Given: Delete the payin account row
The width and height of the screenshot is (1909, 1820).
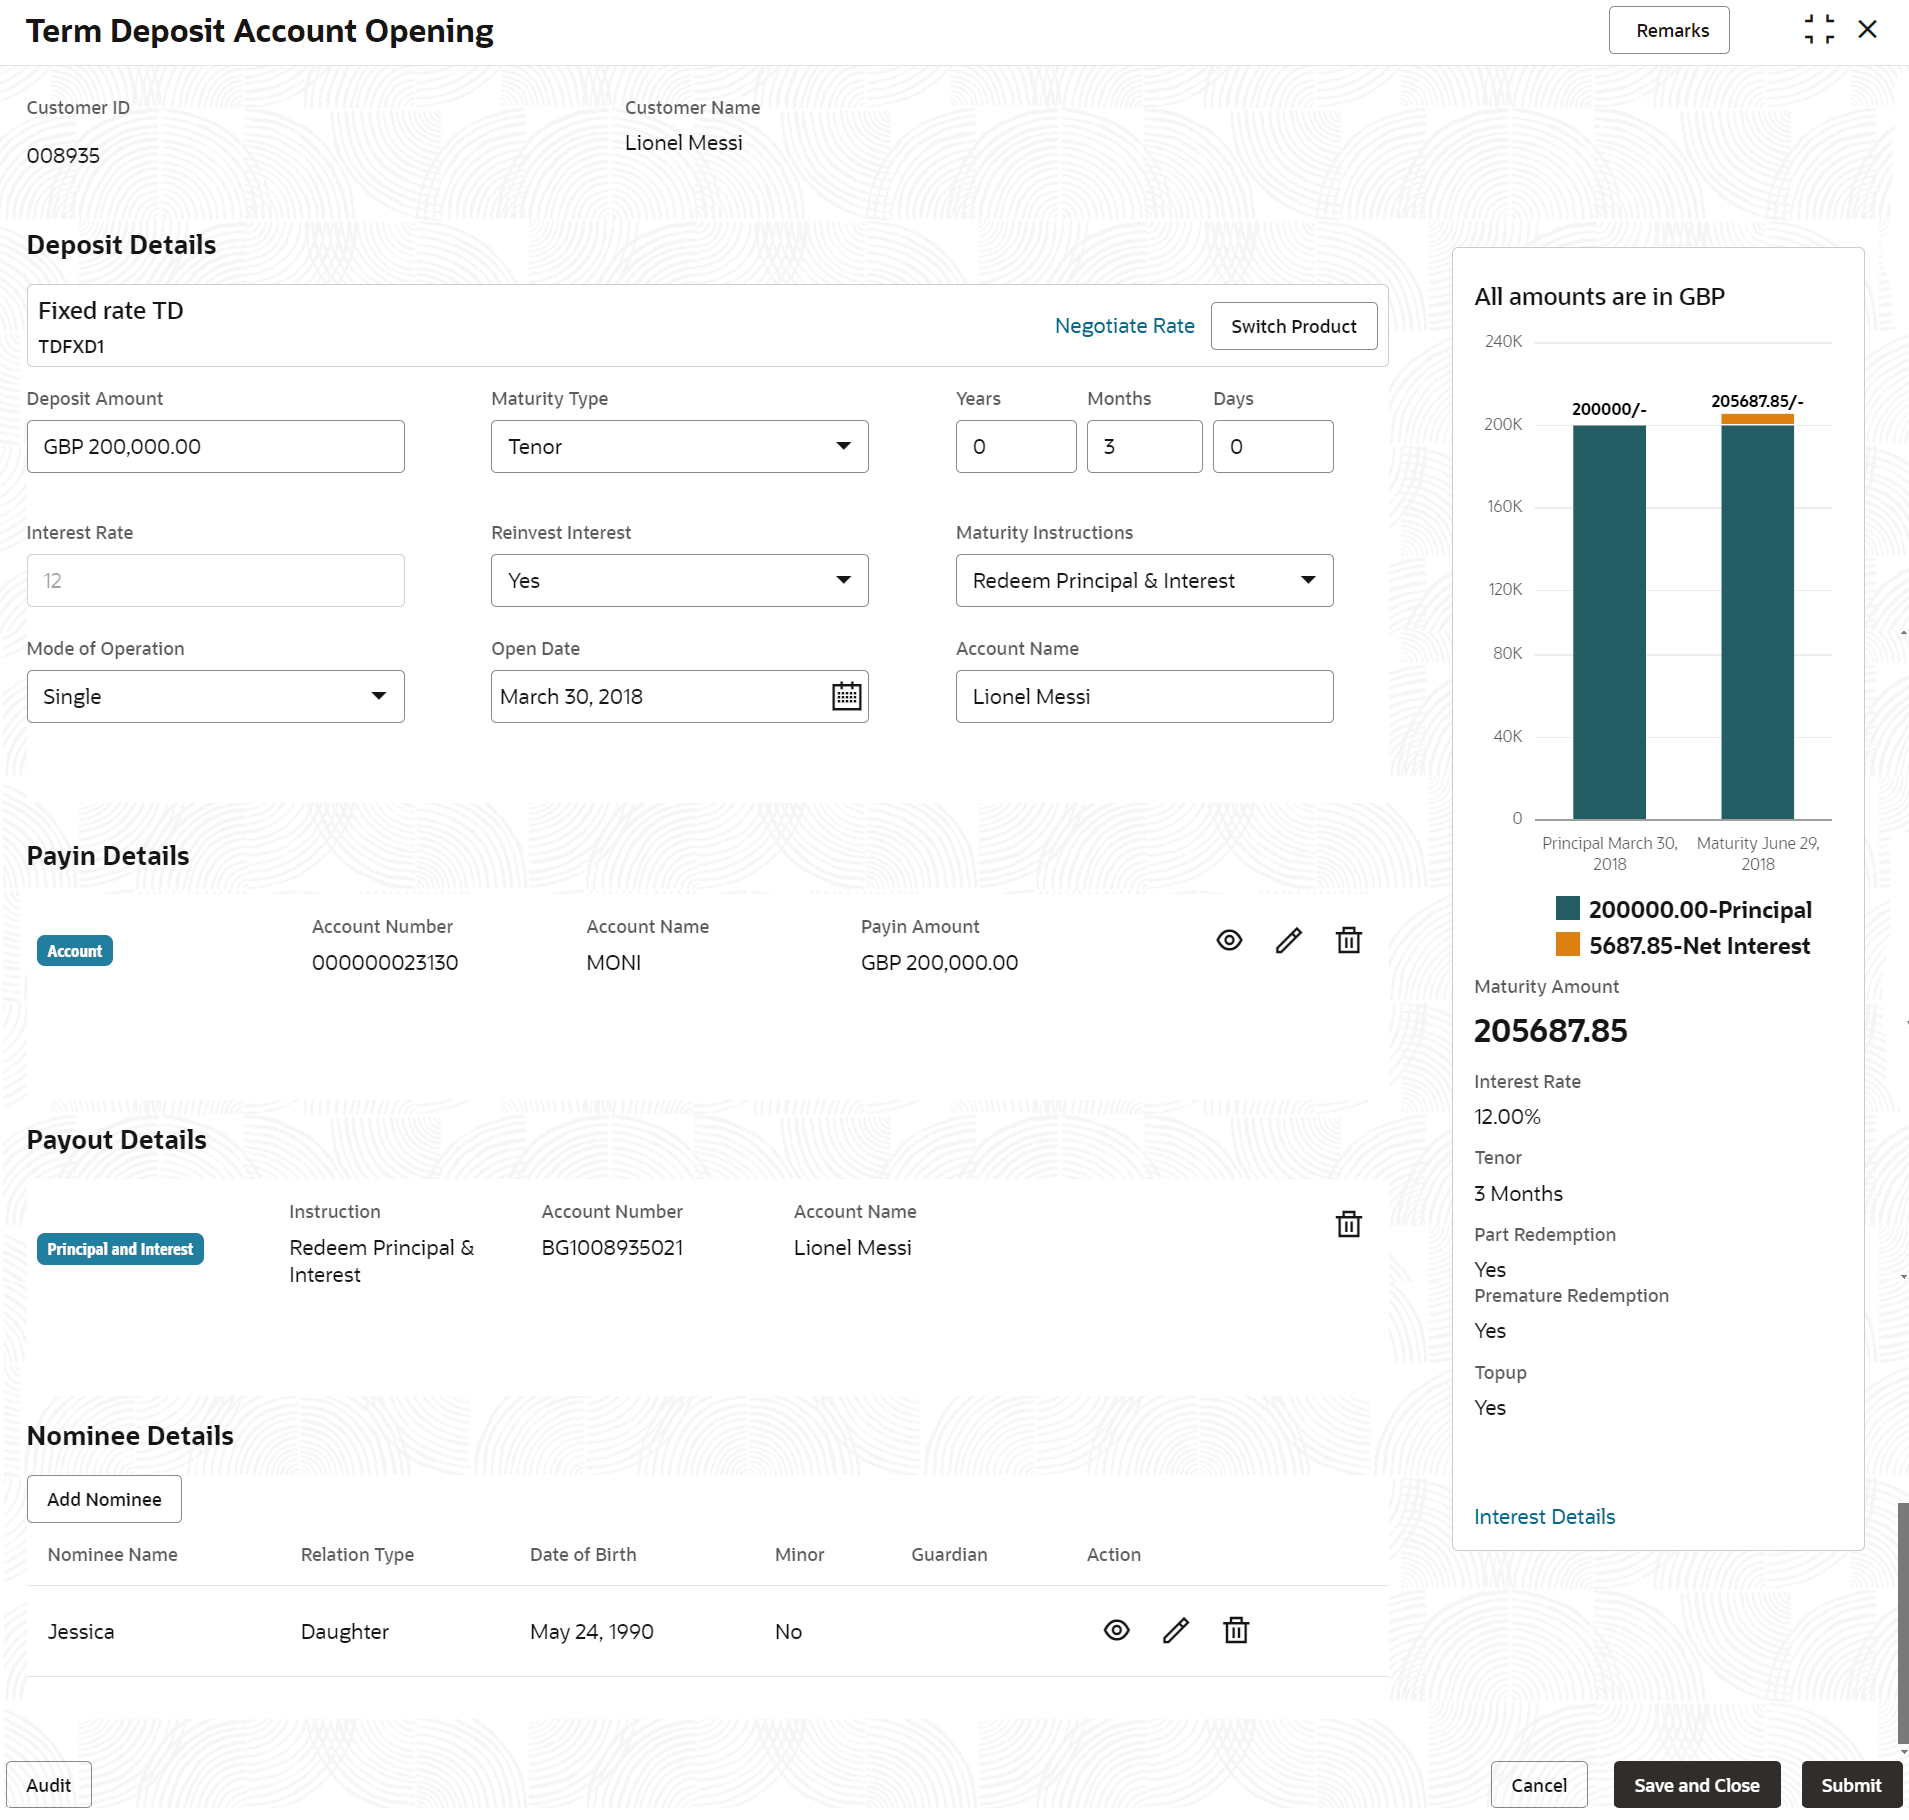Looking at the screenshot, I should click(1348, 940).
